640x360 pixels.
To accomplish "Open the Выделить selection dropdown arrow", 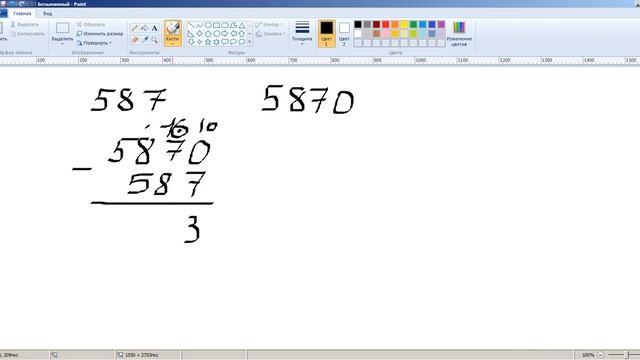I will pos(62,43).
